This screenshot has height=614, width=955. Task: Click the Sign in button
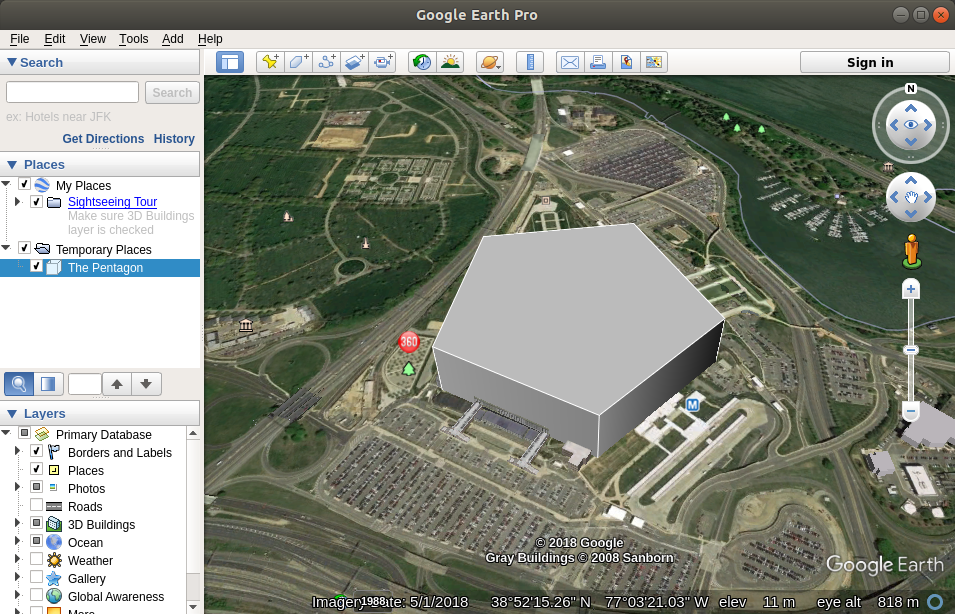873,62
